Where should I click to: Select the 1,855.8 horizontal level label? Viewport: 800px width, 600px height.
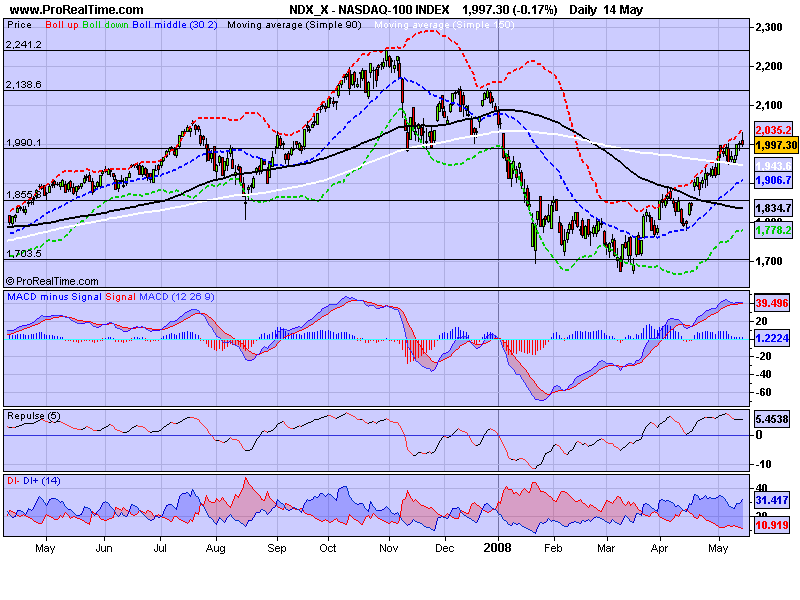(x=23, y=194)
